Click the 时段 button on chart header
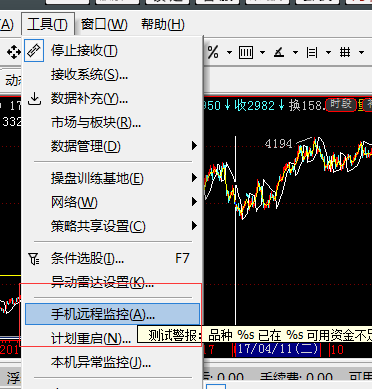The height and width of the screenshot is (389, 372). click(x=341, y=105)
